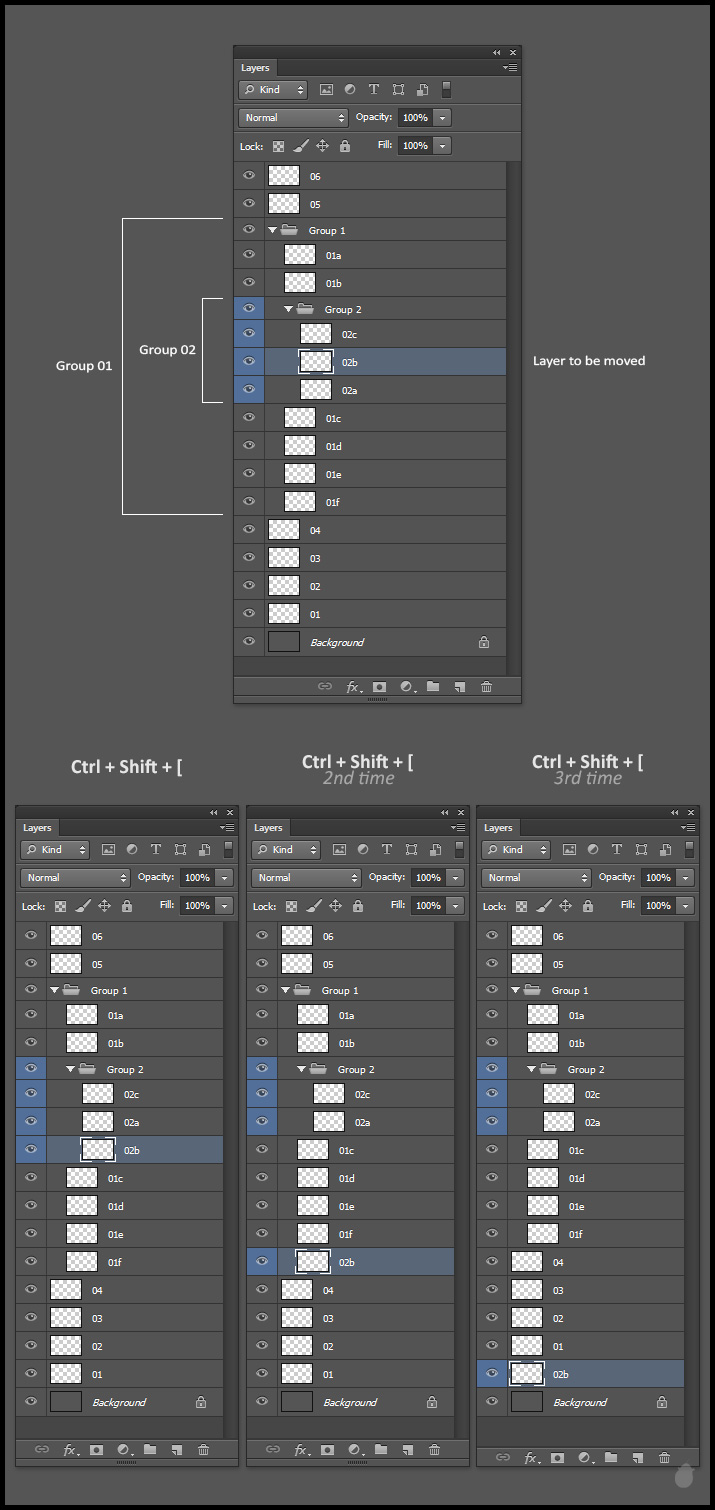The height and width of the screenshot is (1510, 715).
Task: Click the type layer filter in top Layers panel
Action: click(x=374, y=90)
